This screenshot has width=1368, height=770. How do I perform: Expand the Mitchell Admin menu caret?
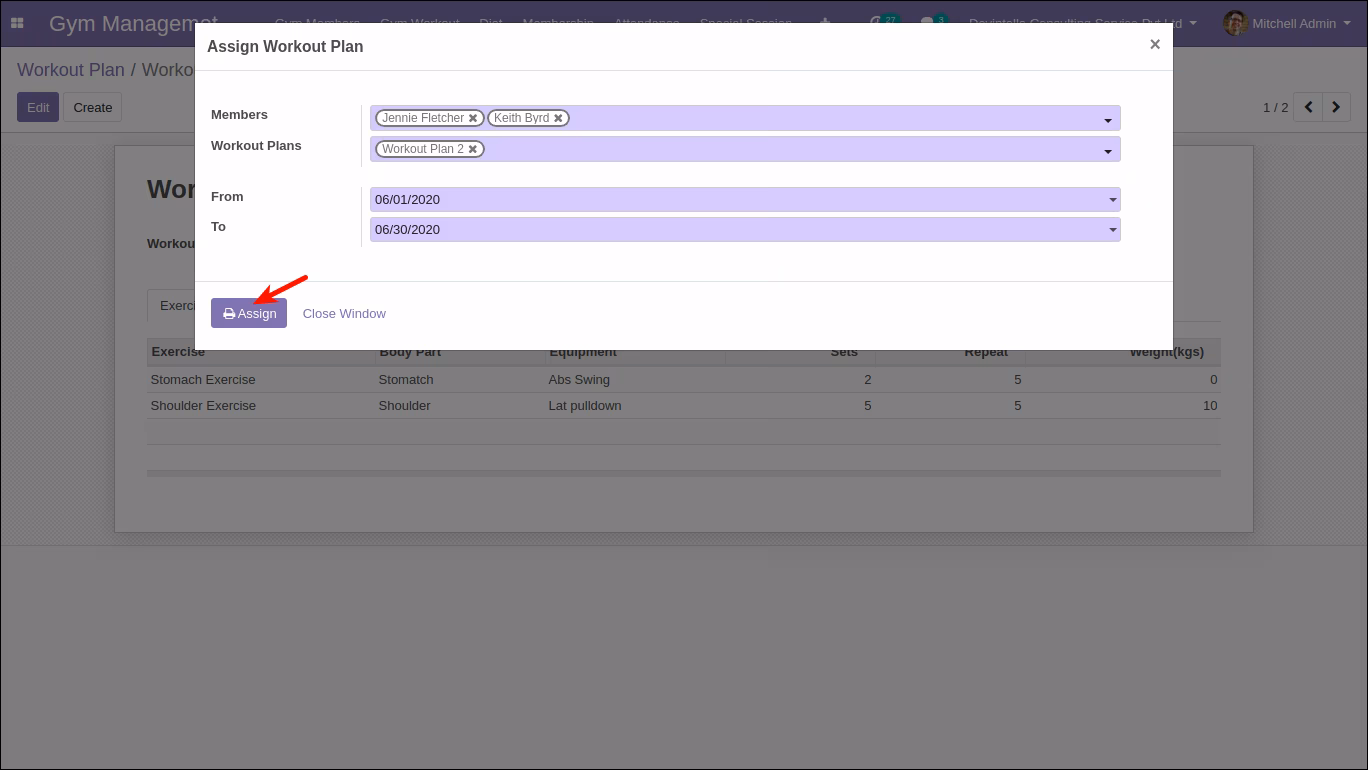(1349, 23)
